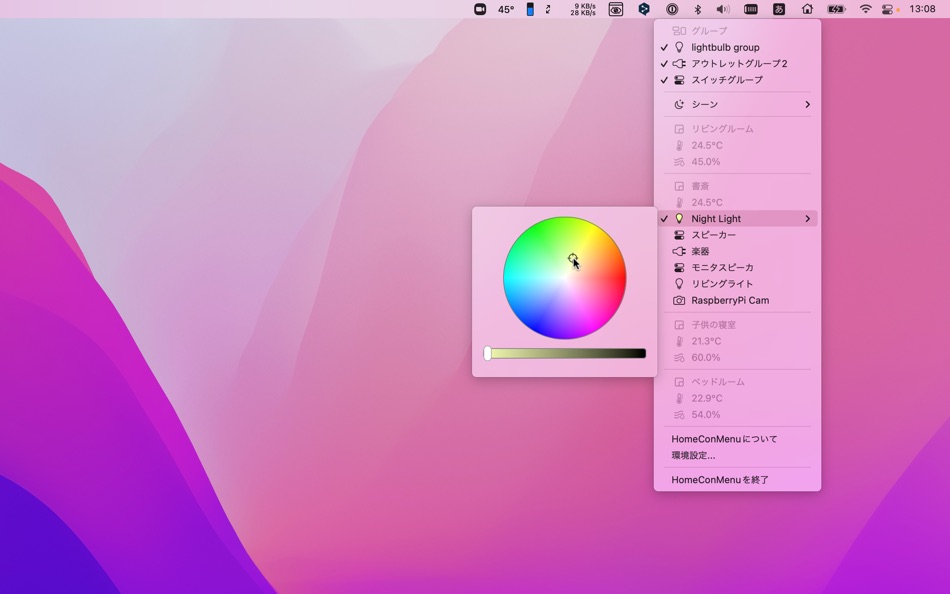Image resolution: width=950 pixels, height=594 pixels.
Task: Click the 子供の寝室 room header
Action: [737, 325]
